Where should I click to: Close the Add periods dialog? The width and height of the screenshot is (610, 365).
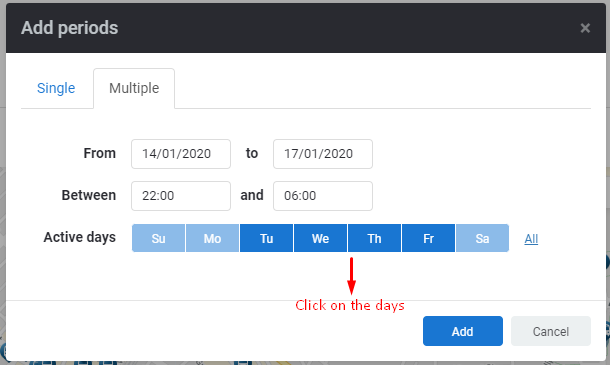pos(585,28)
